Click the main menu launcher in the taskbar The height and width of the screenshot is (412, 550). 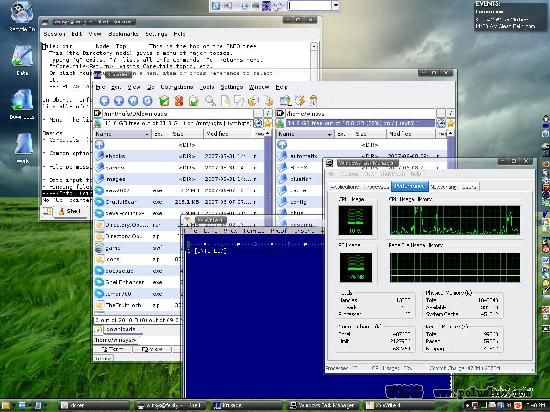[6, 405]
